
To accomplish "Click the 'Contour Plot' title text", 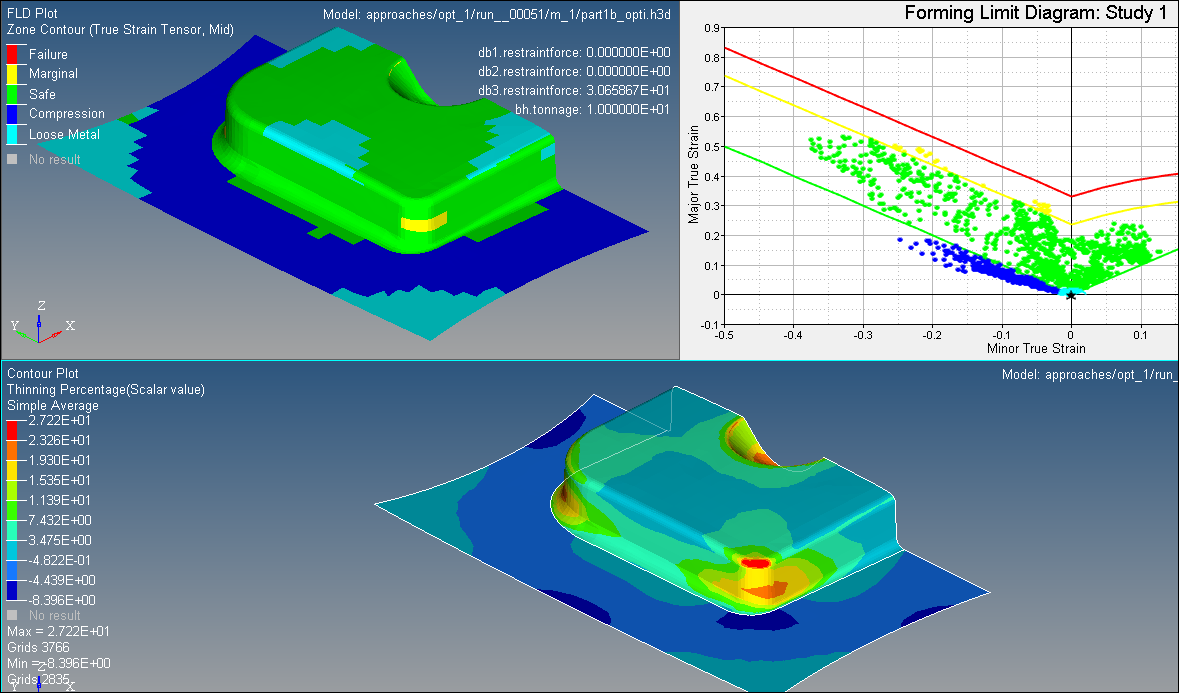I will [x=43, y=374].
